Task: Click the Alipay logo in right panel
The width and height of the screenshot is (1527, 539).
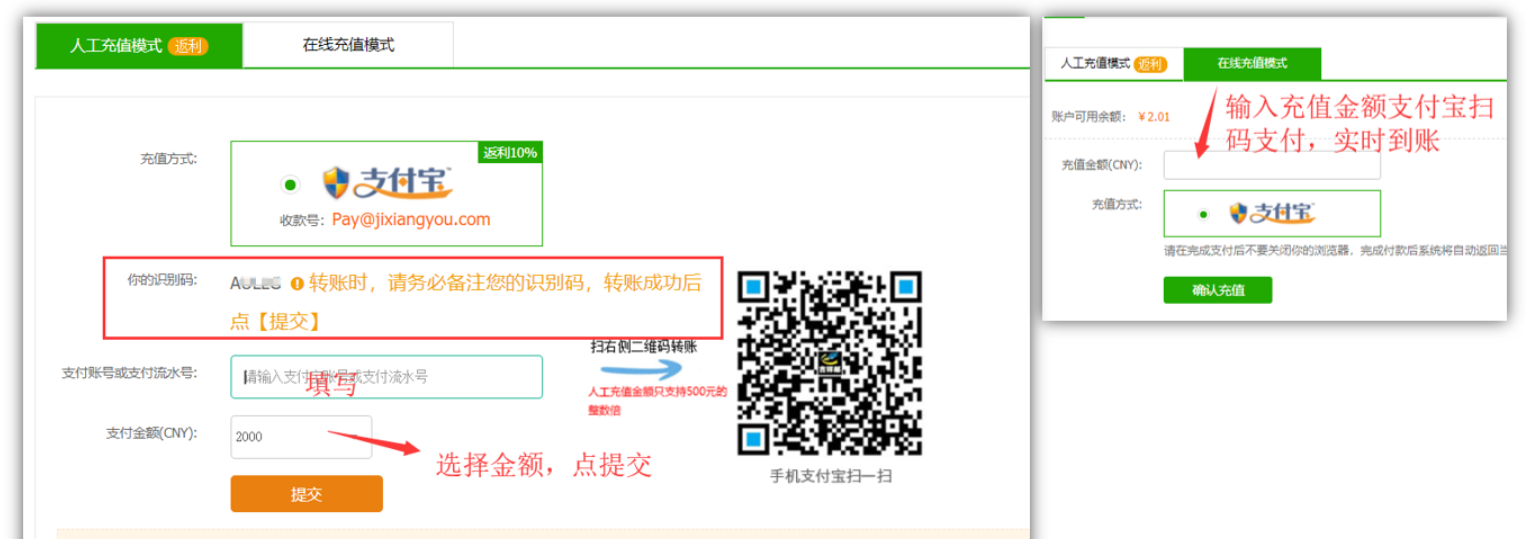Action: 1272,213
